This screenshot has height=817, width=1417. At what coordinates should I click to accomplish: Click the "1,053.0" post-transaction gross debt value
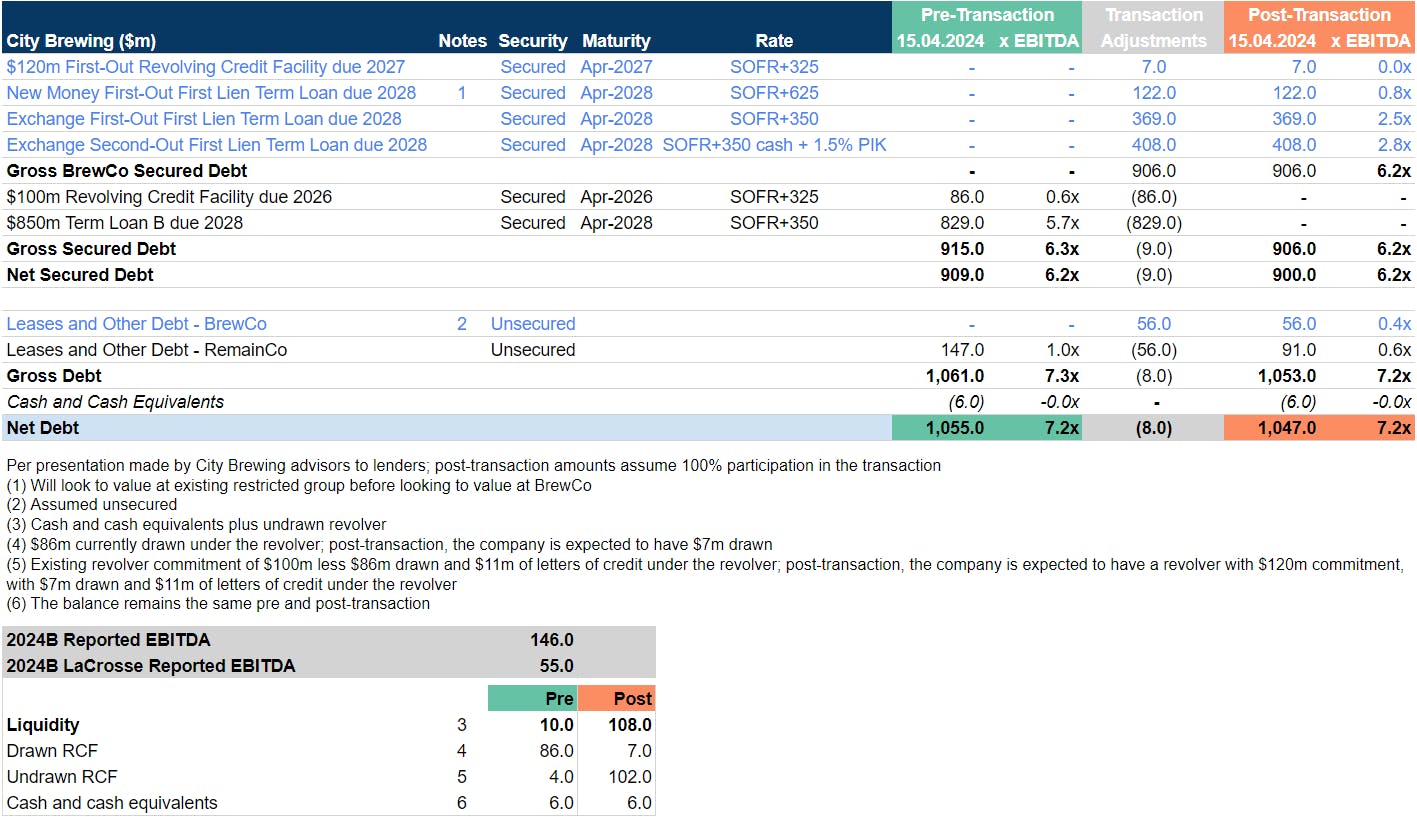coord(1286,376)
